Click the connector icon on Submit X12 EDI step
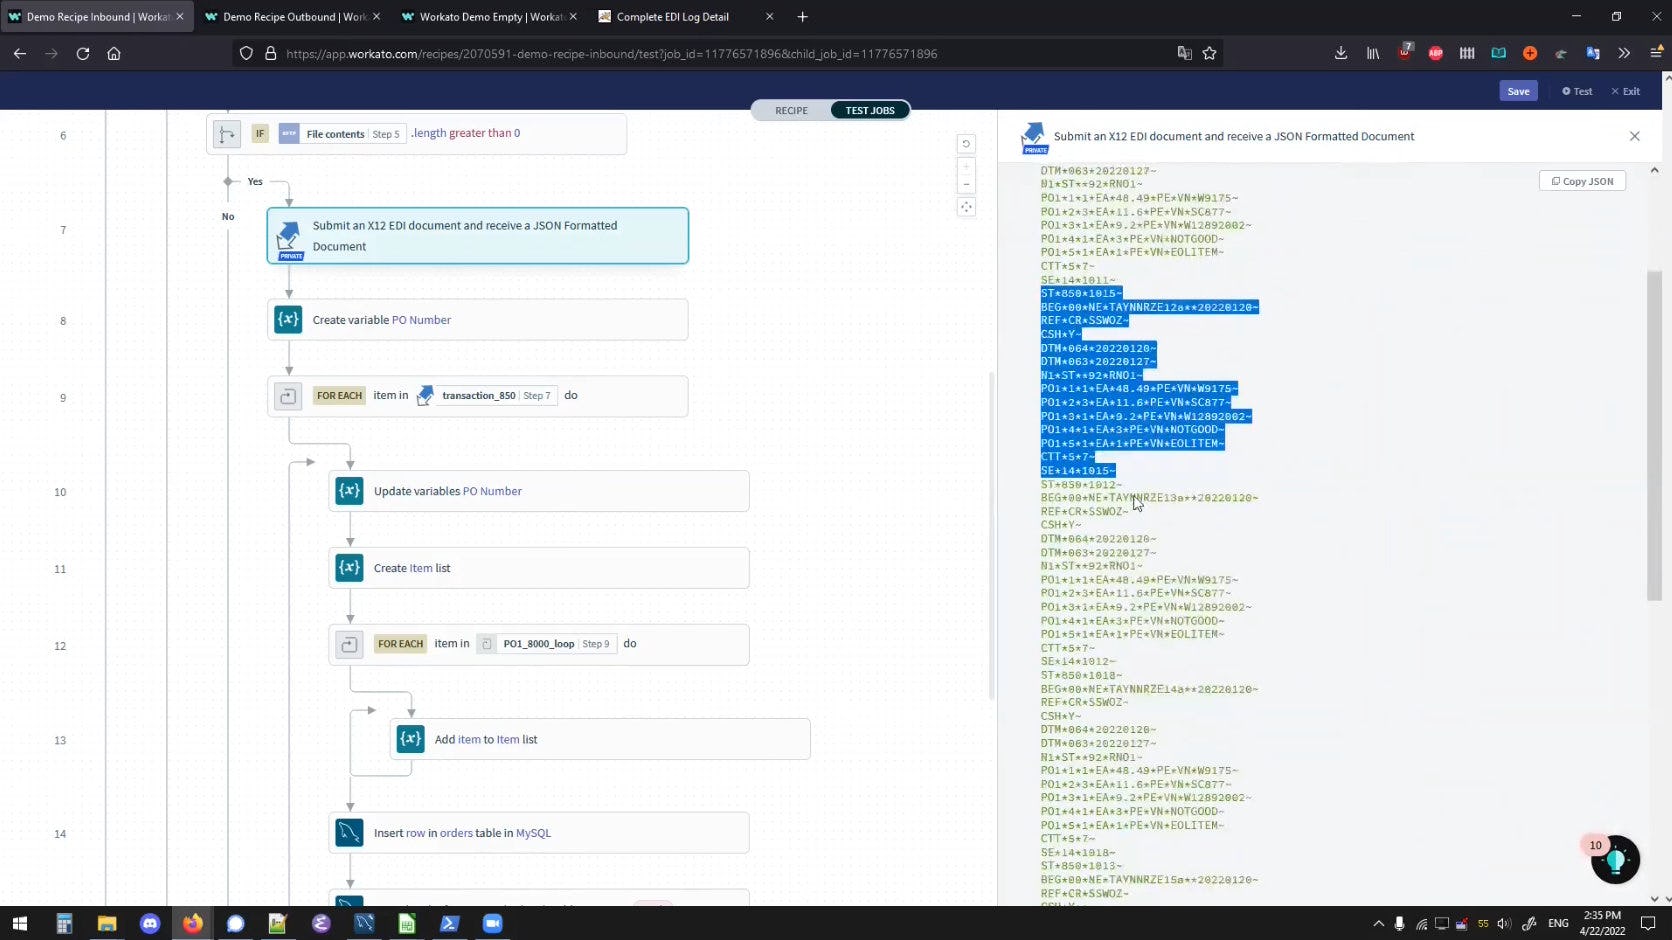Image resolution: width=1672 pixels, height=940 pixels. click(287, 236)
